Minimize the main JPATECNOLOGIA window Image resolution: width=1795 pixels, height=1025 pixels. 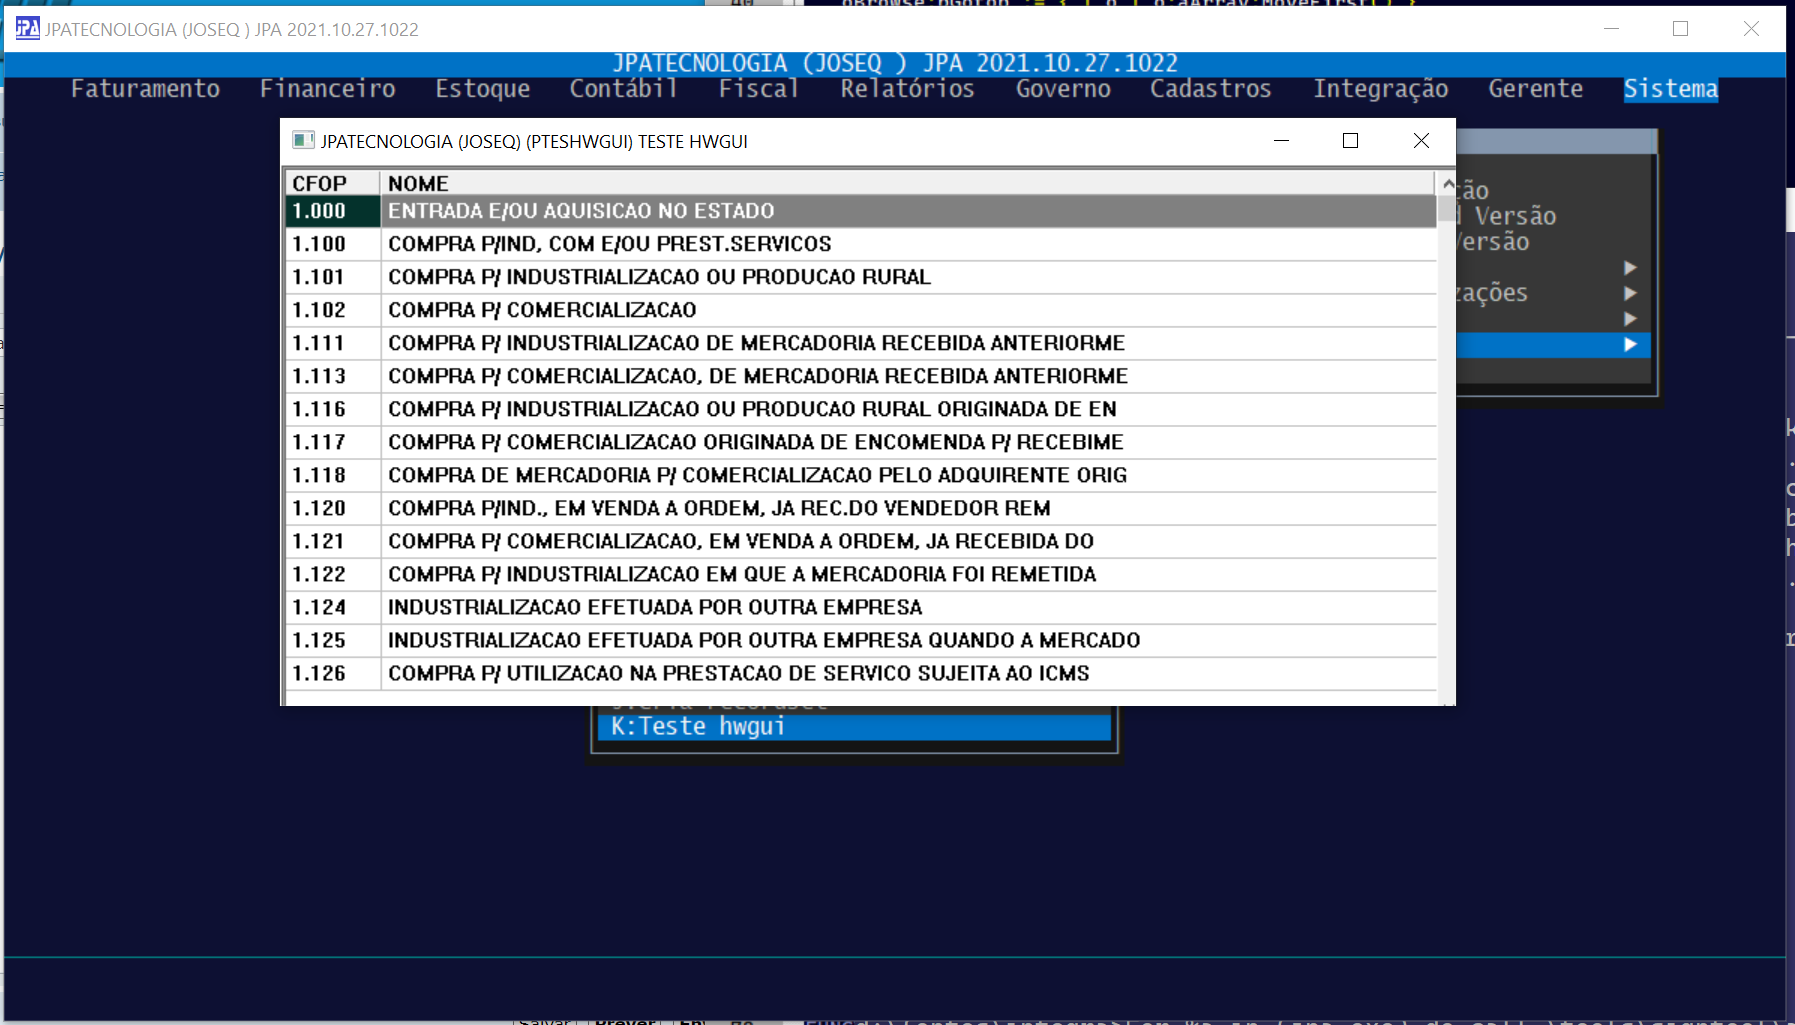1611,29
